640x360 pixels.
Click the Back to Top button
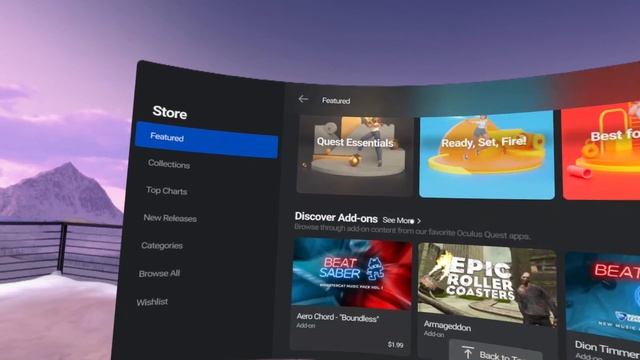point(495,351)
